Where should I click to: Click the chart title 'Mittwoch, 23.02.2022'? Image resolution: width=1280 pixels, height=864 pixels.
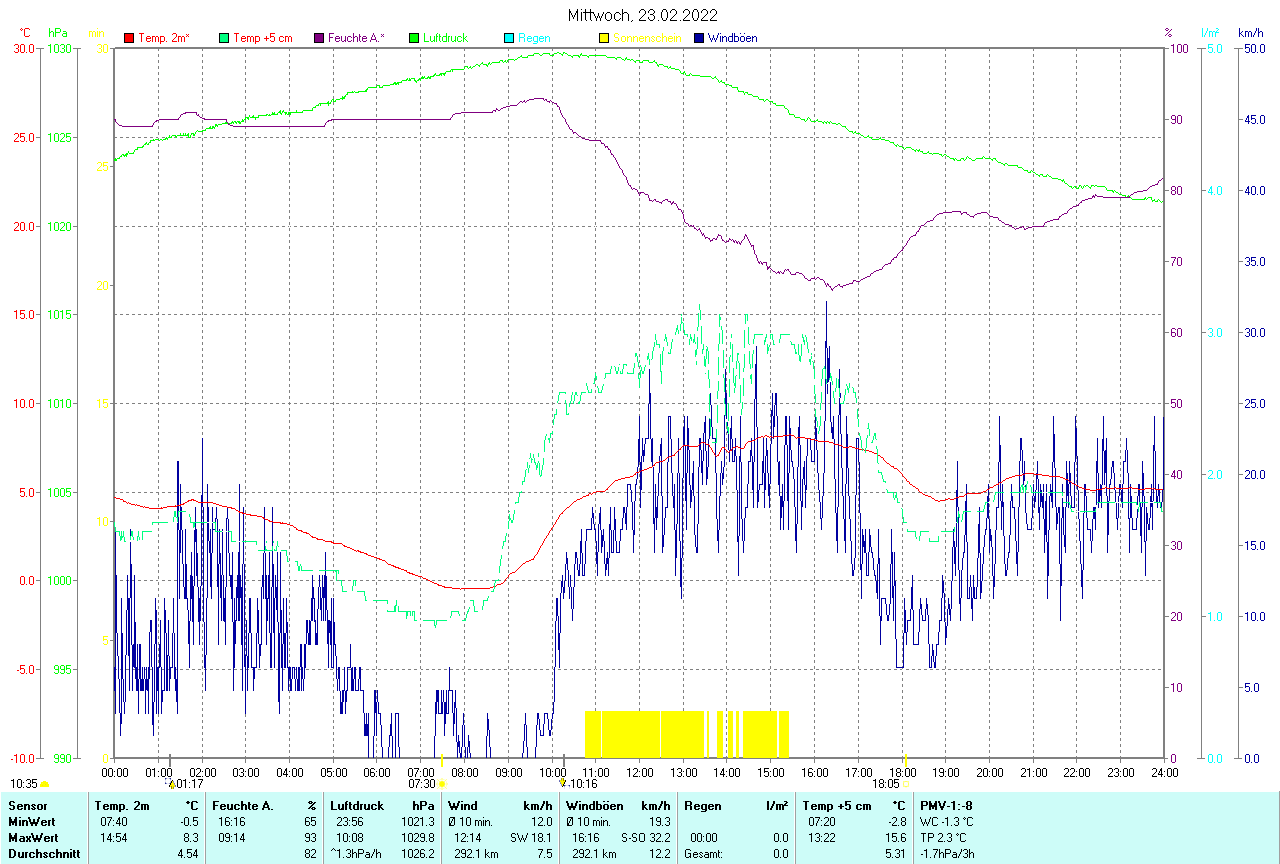pyautogui.click(x=643, y=15)
